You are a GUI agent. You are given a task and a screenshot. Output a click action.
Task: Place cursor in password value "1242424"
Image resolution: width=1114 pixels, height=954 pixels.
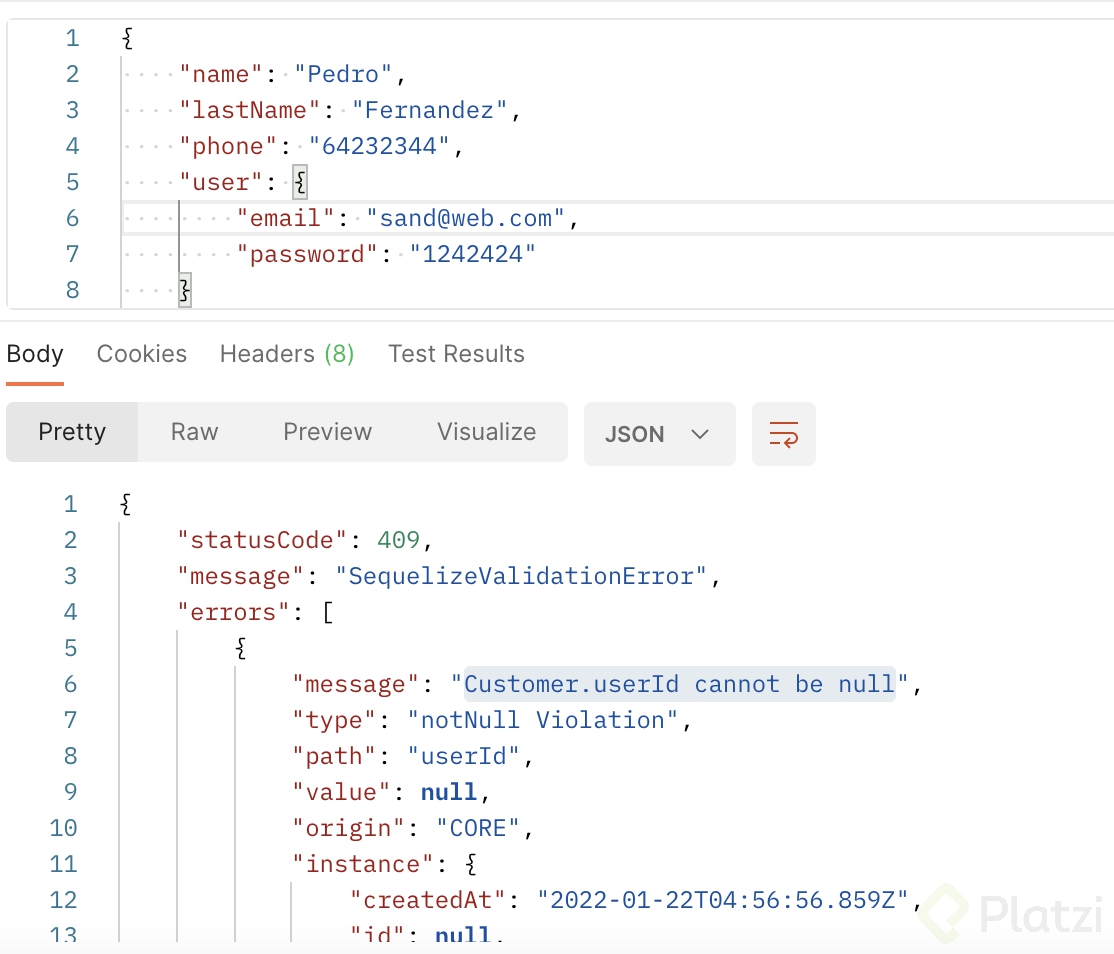coord(473,254)
